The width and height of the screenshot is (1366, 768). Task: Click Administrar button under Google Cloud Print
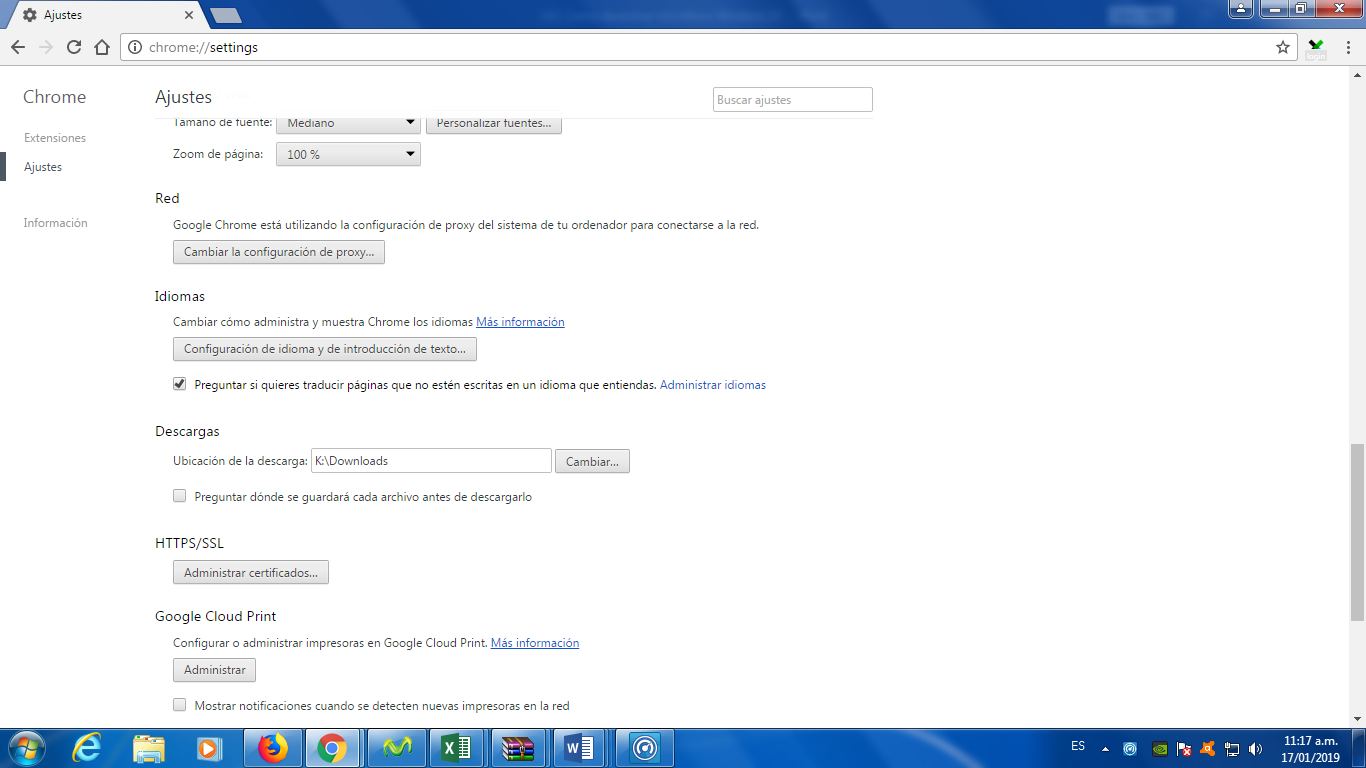tap(215, 670)
